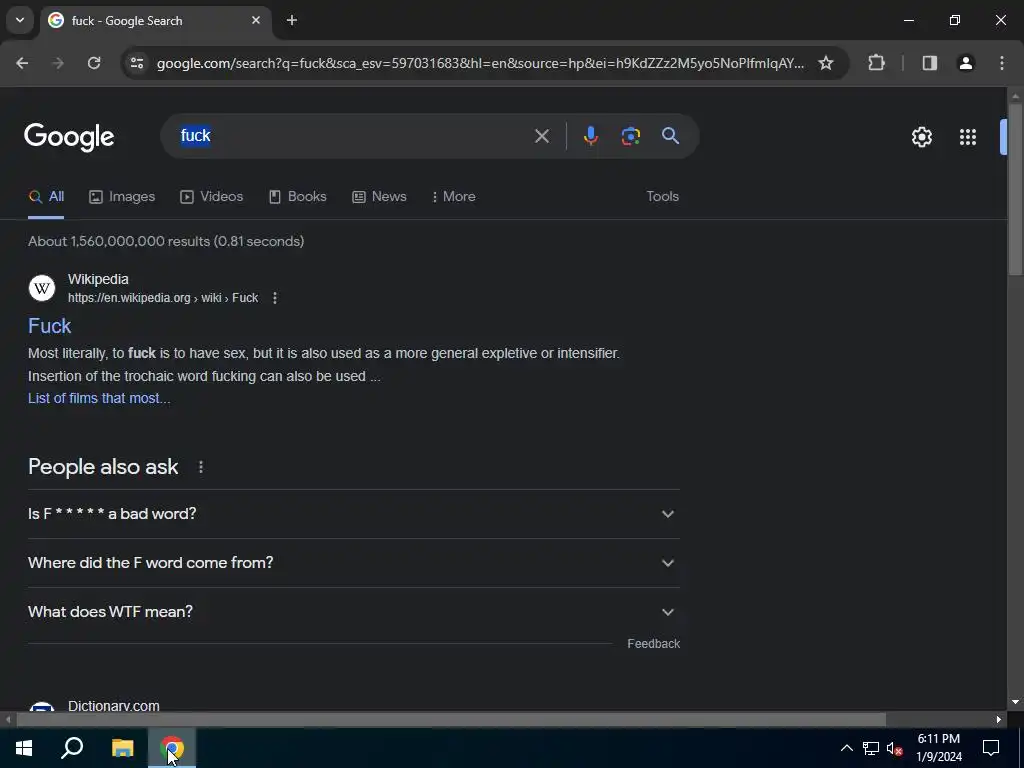The image size is (1024, 768).
Task: Open the tab search dropdown arrow
Action: pos(20,20)
